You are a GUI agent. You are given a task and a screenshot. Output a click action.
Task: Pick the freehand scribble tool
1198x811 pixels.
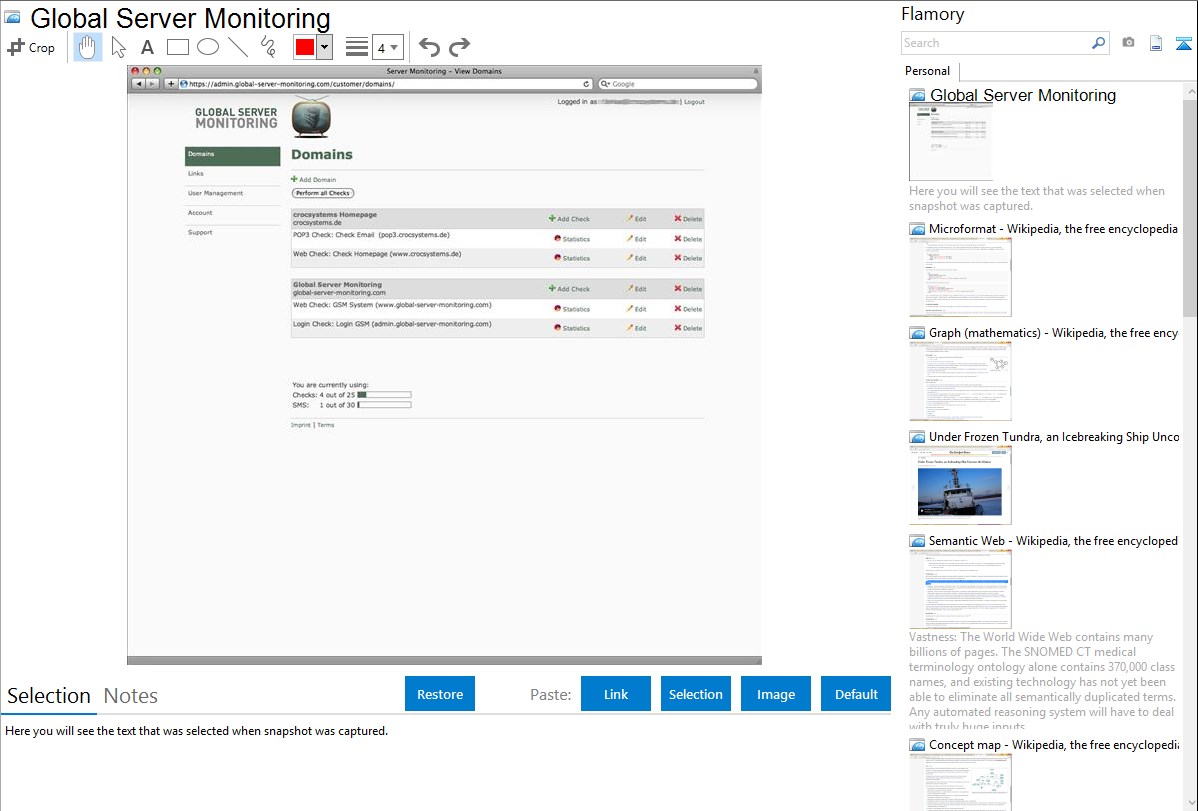pos(268,47)
